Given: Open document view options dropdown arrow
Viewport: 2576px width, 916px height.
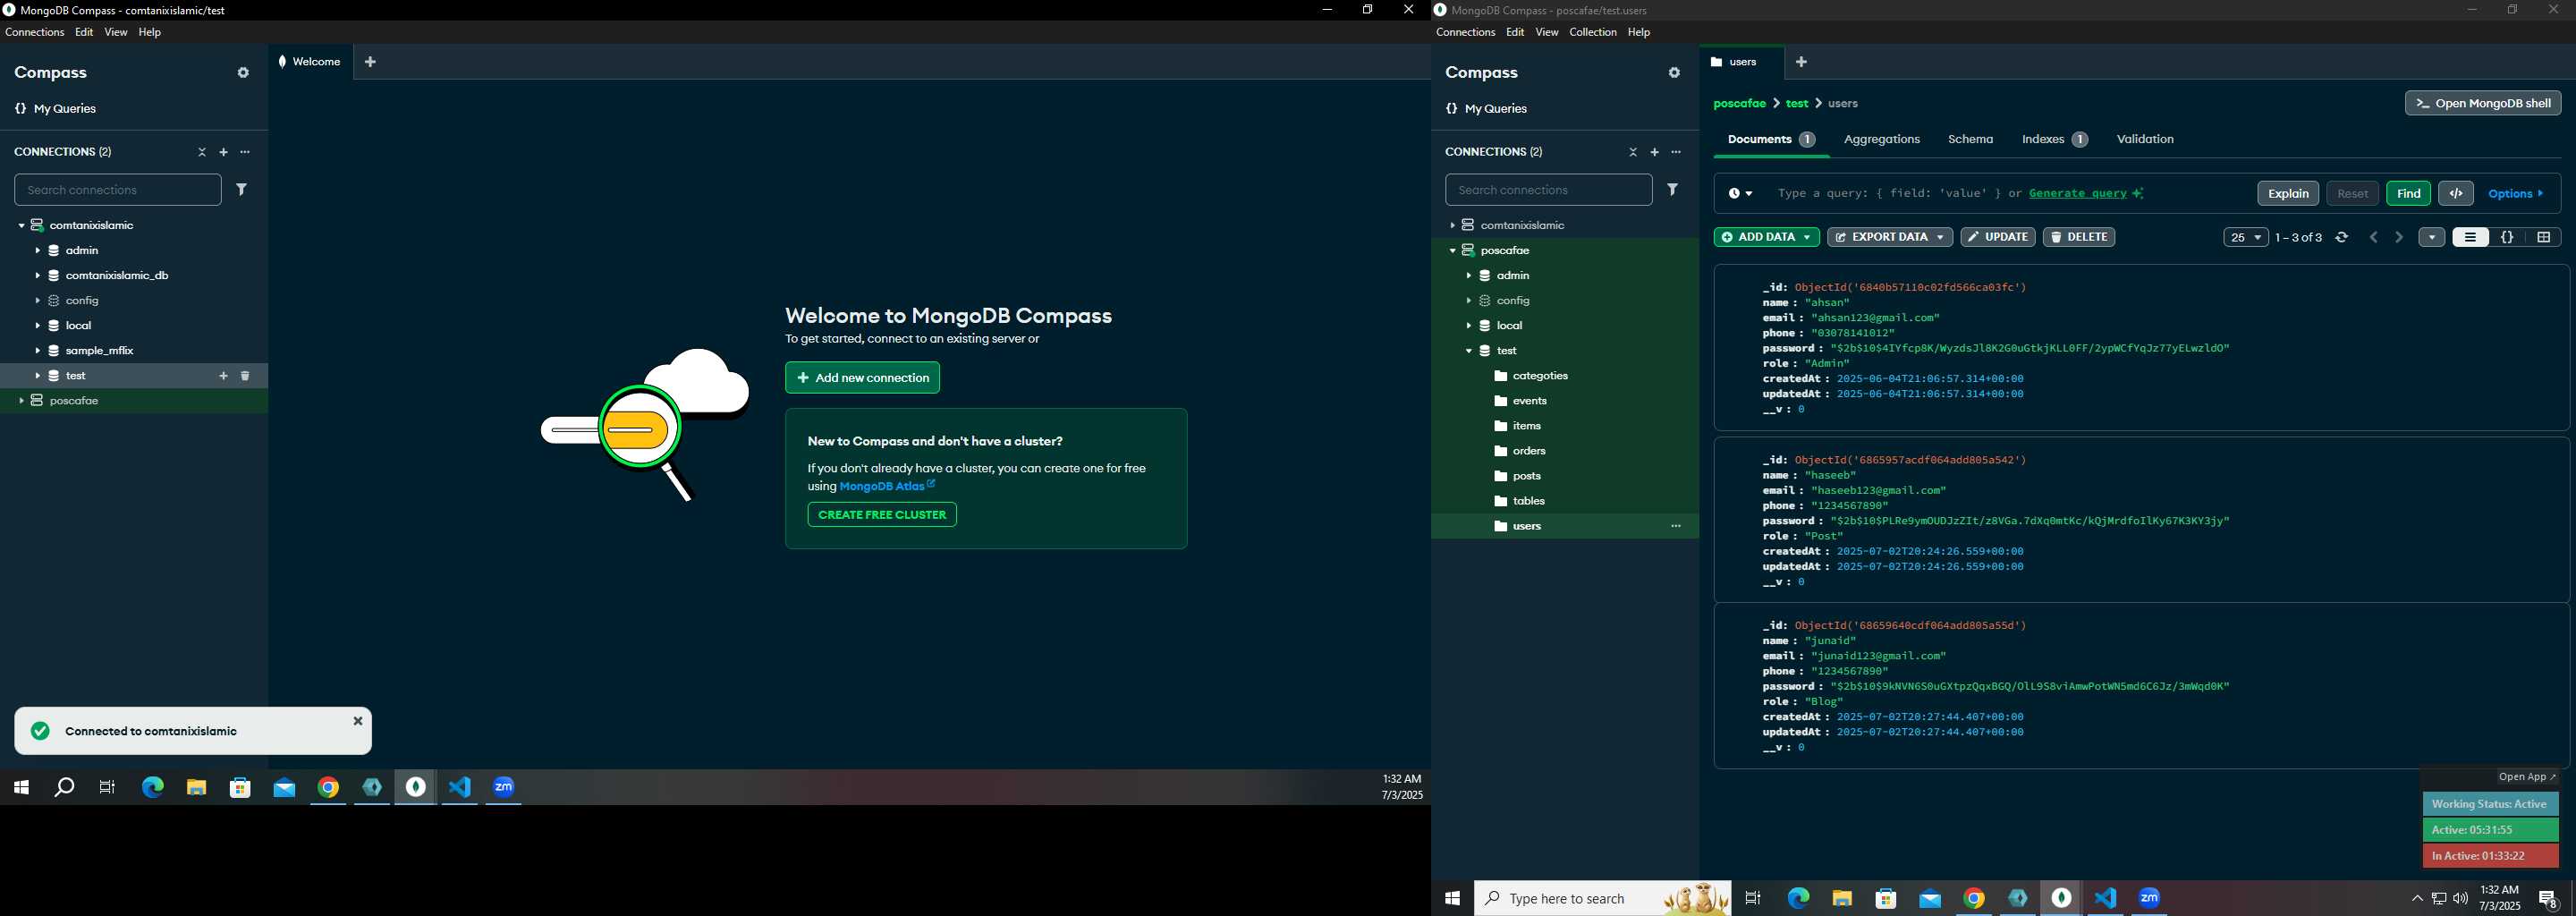Looking at the screenshot, I should [x=2431, y=237].
